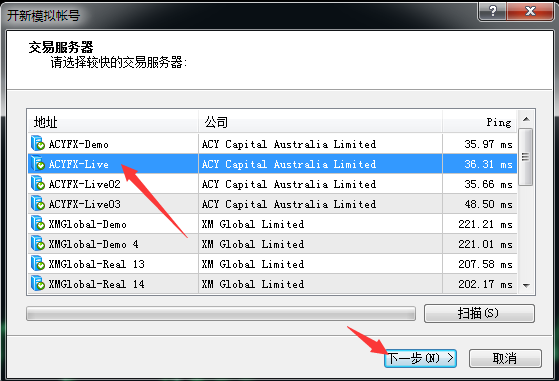Select the ACYFX-Live server row

272,164
